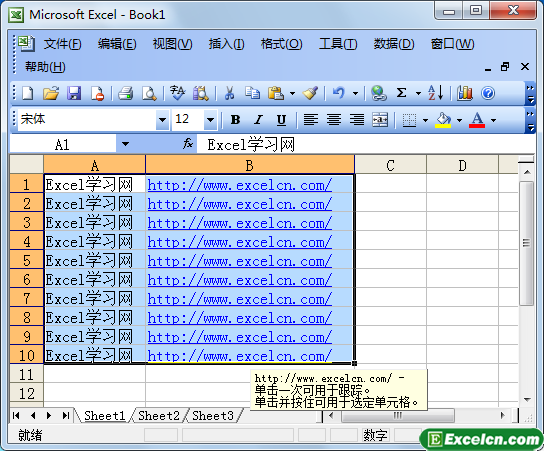
Task: Save the workbook with floppy icon
Action: point(74,93)
